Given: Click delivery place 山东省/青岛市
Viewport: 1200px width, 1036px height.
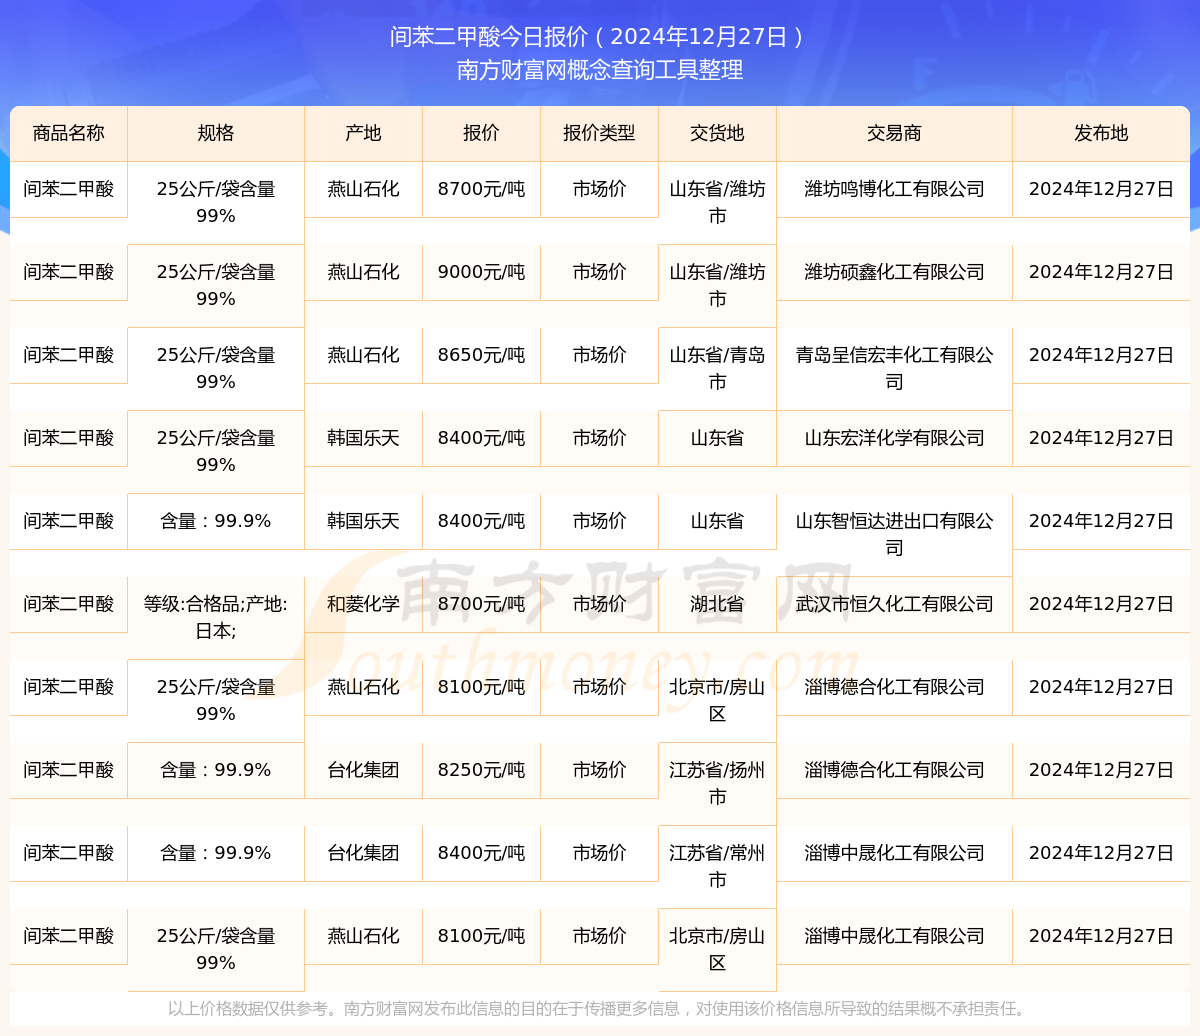Looking at the screenshot, I should pyautogui.click(x=717, y=368).
